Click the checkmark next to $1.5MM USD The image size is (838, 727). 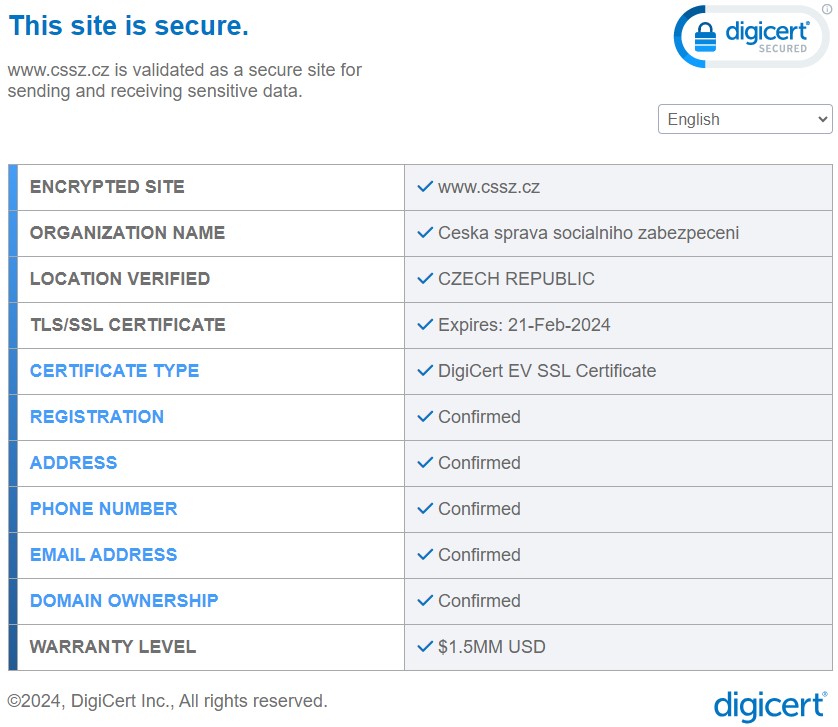pos(425,647)
